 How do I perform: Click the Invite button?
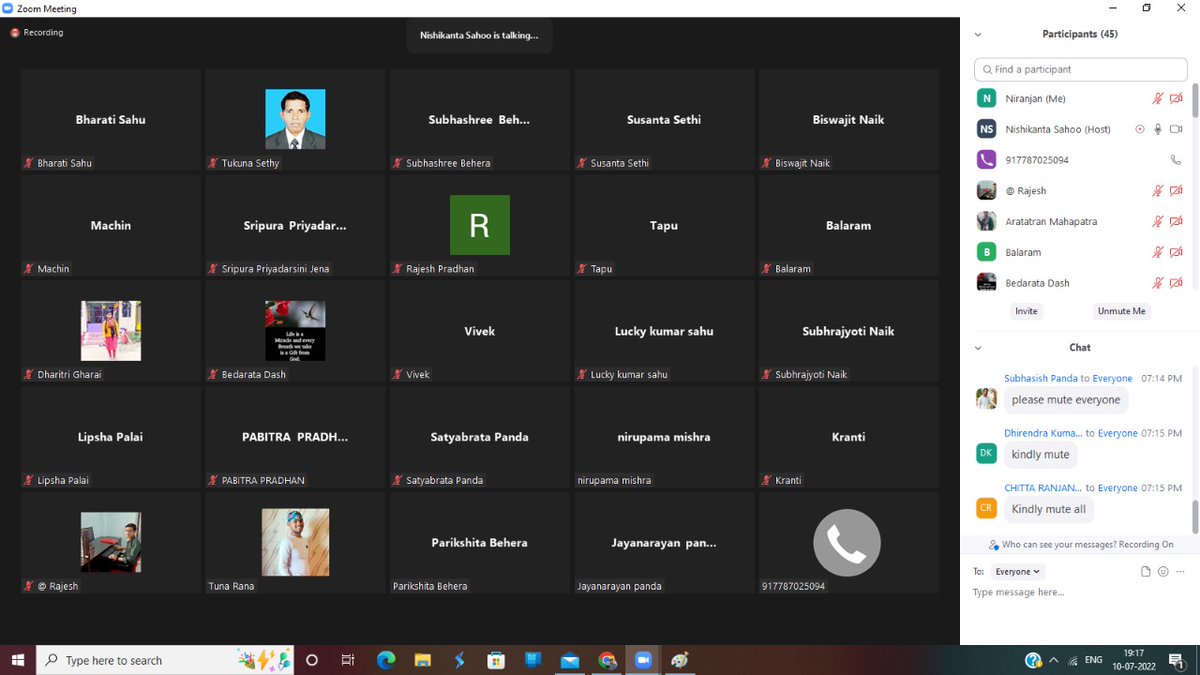(1026, 311)
